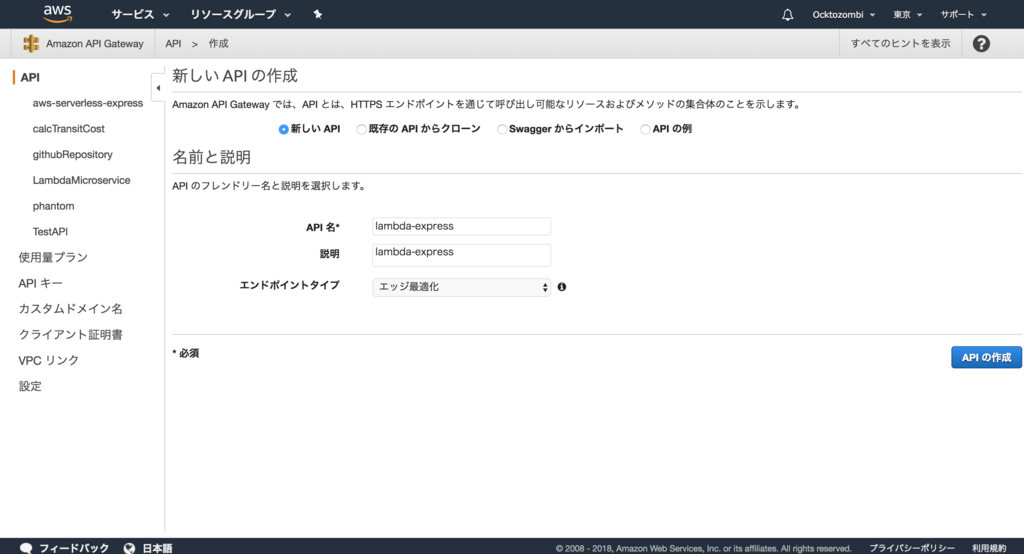Click the * 必須 note

(x=186, y=353)
